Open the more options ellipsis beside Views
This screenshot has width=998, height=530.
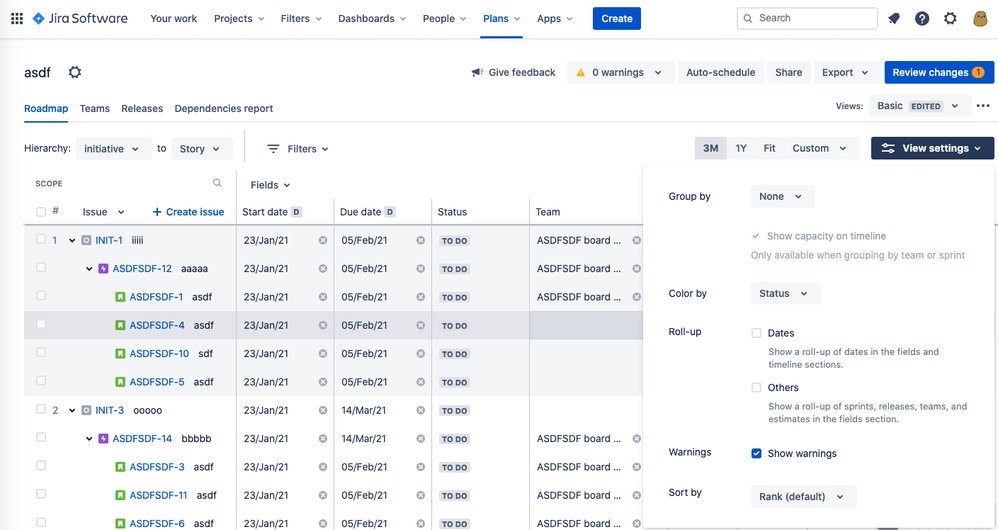point(983,106)
